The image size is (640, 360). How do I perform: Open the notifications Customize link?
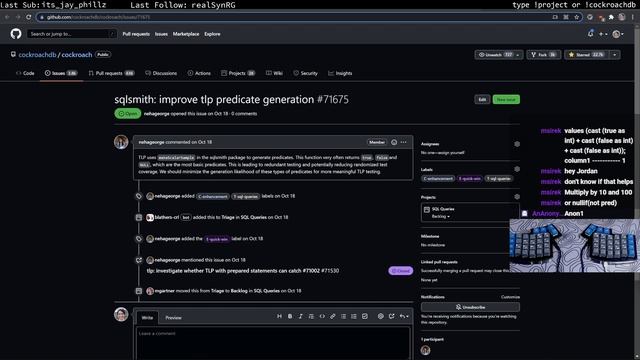tap(510, 297)
